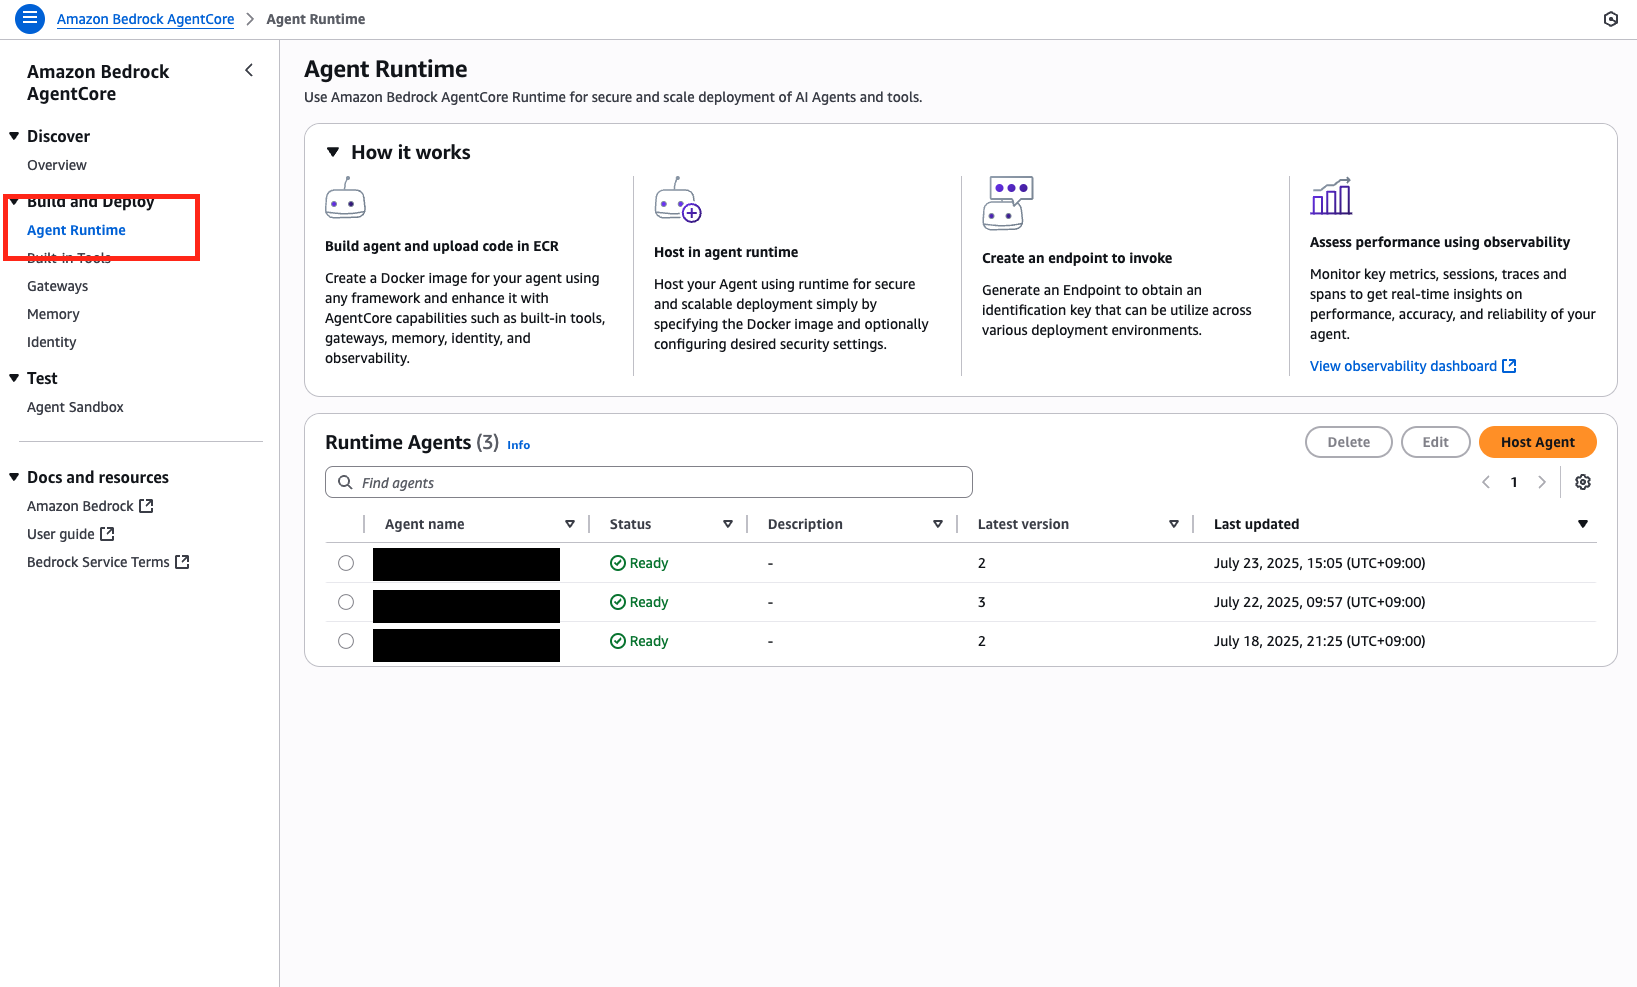This screenshot has height=987, width=1637.
Task: Click July 18, 2025, 21:25 timestamp
Action: coord(1319,641)
